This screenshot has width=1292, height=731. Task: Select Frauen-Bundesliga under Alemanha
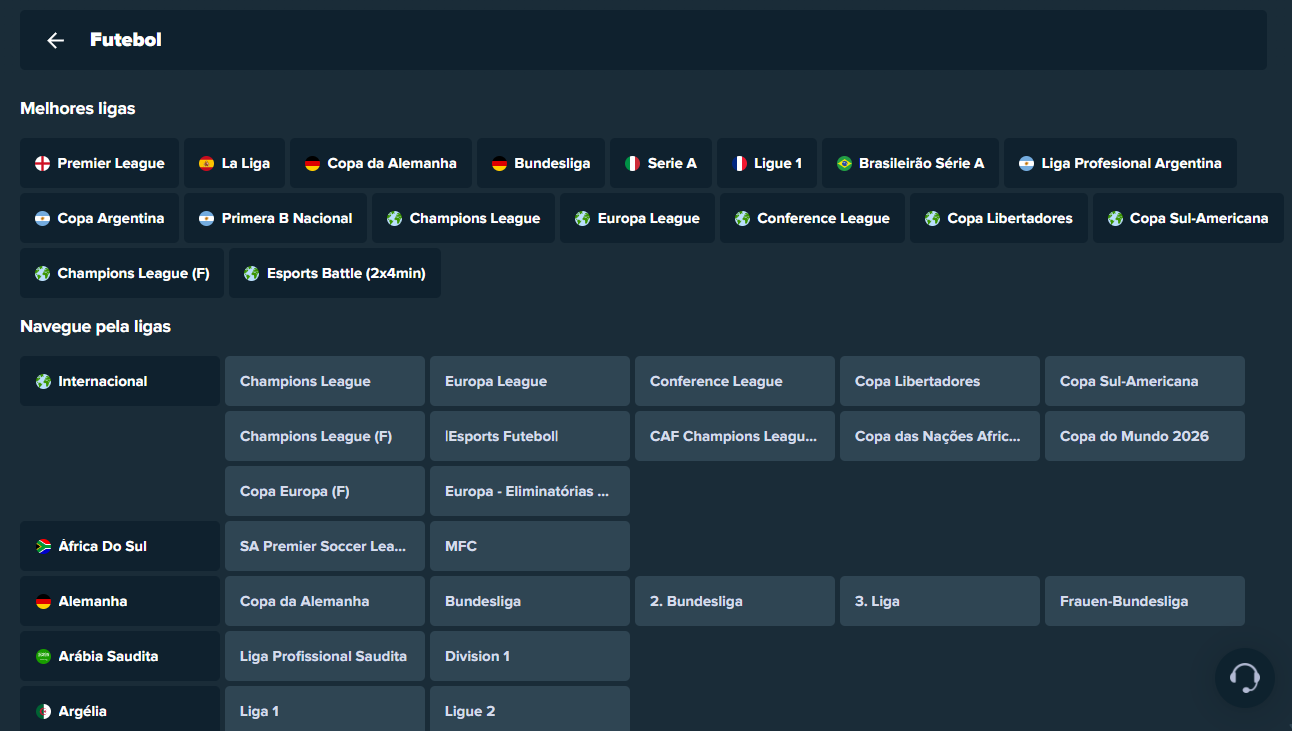tap(1144, 601)
